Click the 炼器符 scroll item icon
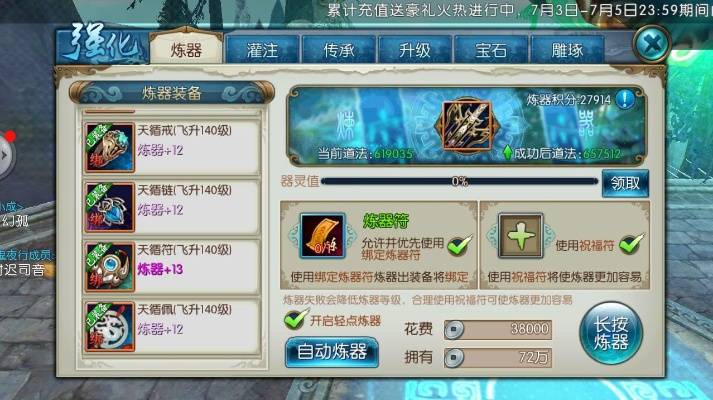713x400 pixels. click(323, 236)
